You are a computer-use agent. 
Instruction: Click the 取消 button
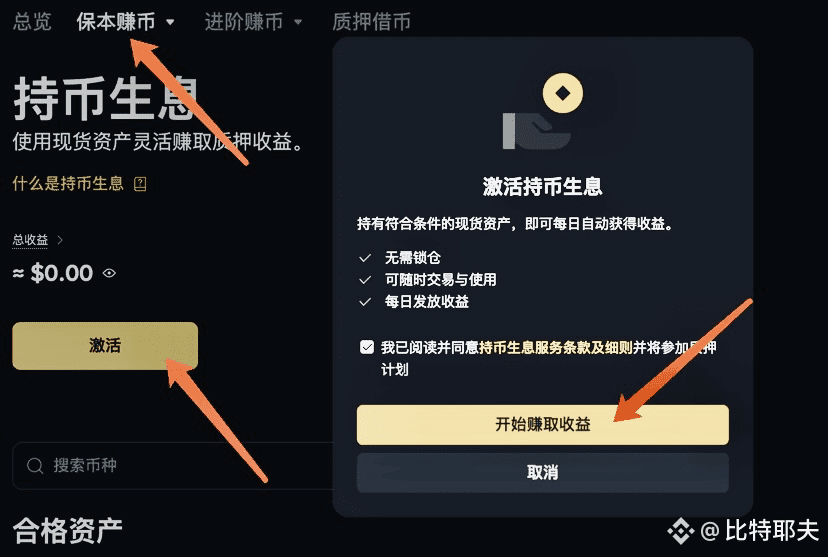coord(543,473)
